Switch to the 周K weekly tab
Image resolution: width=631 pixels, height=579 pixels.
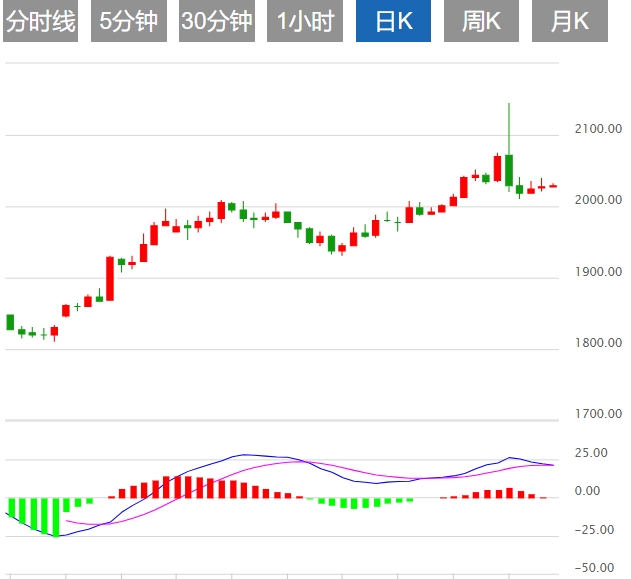pos(481,21)
